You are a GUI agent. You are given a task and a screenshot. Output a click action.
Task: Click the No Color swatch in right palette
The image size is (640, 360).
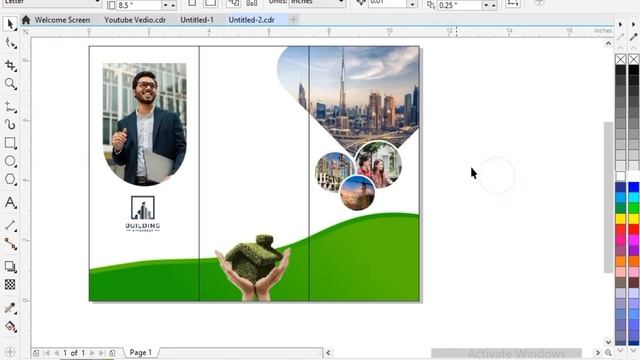pos(633,60)
